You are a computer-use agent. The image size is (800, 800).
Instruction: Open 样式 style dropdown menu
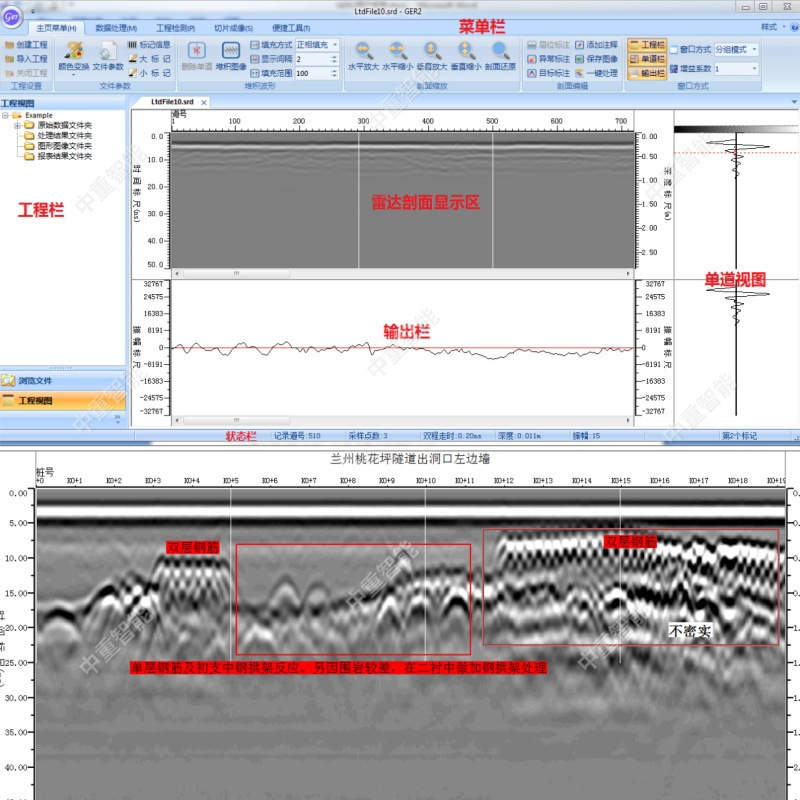click(x=772, y=27)
